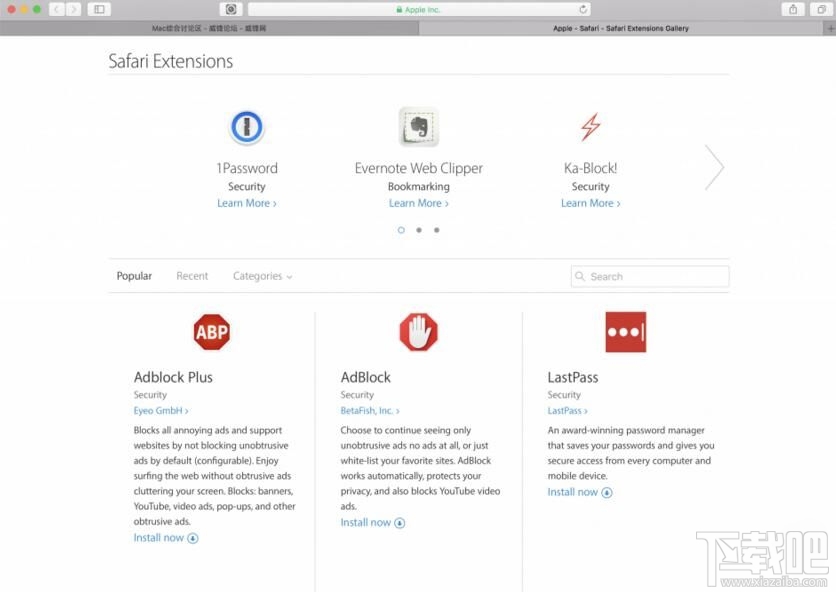Click the Evernote Web Clipper elephant icon
Image resolution: width=836 pixels, height=592 pixels.
pyautogui.click(x=418, y=127)
